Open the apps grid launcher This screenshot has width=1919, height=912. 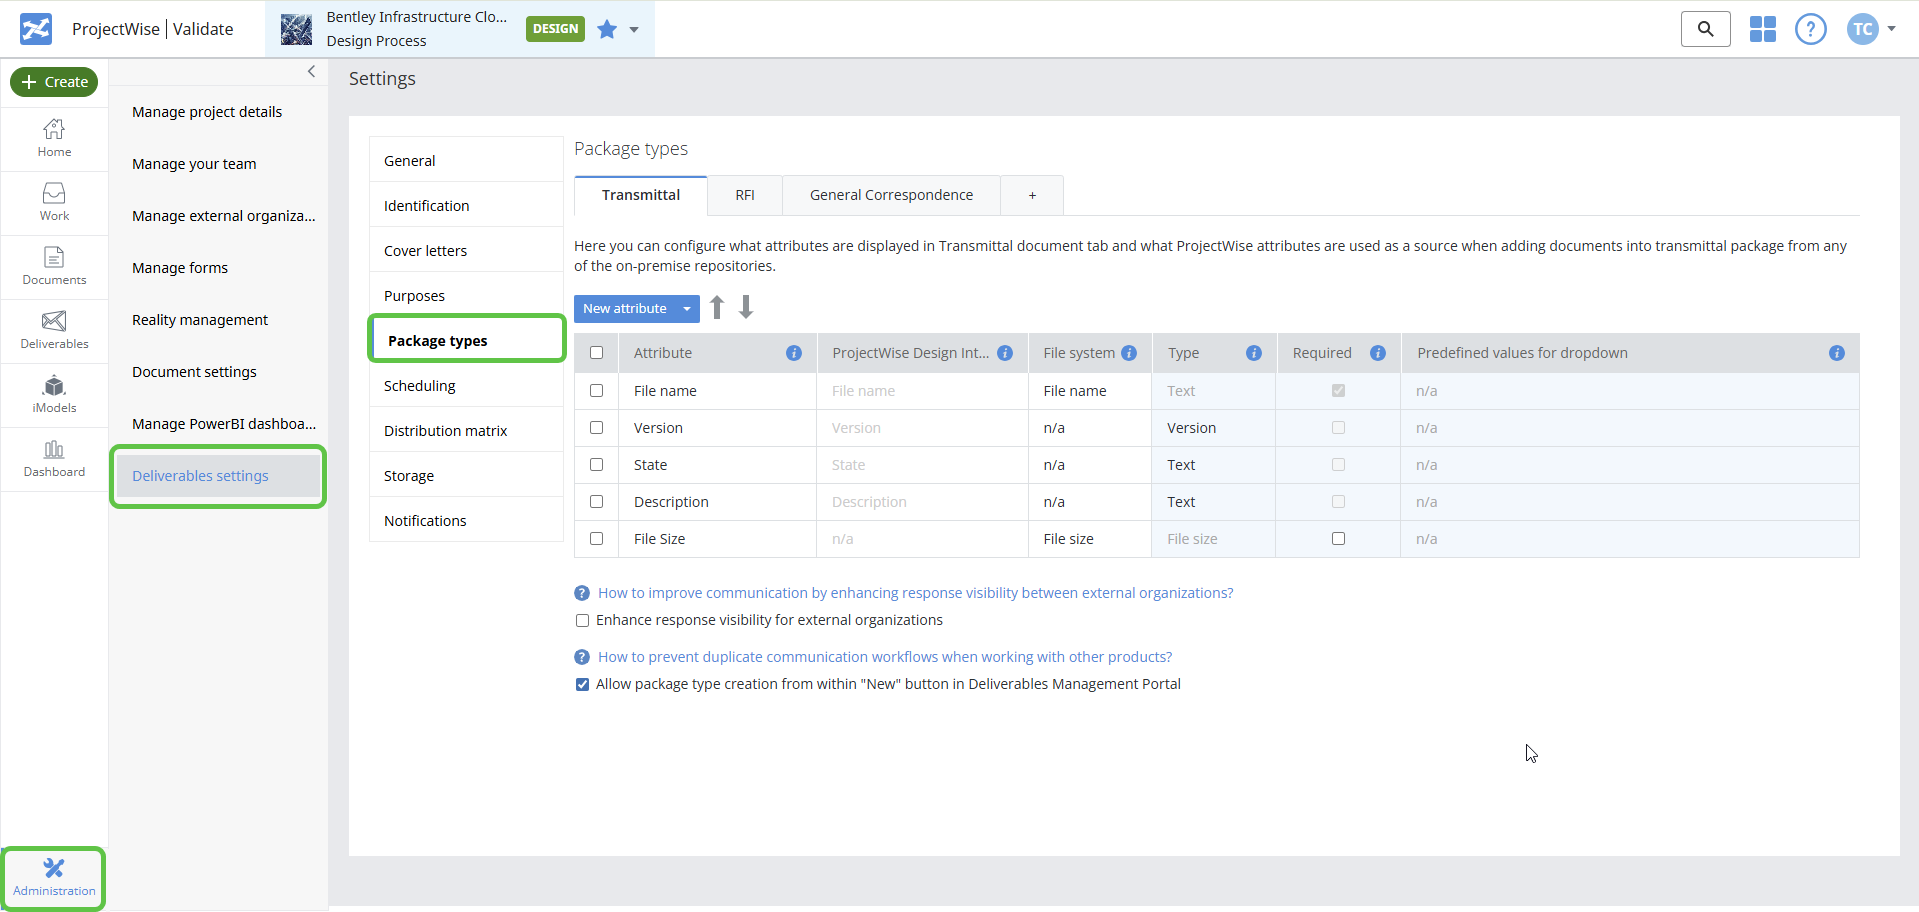(x=1762, y=29)
